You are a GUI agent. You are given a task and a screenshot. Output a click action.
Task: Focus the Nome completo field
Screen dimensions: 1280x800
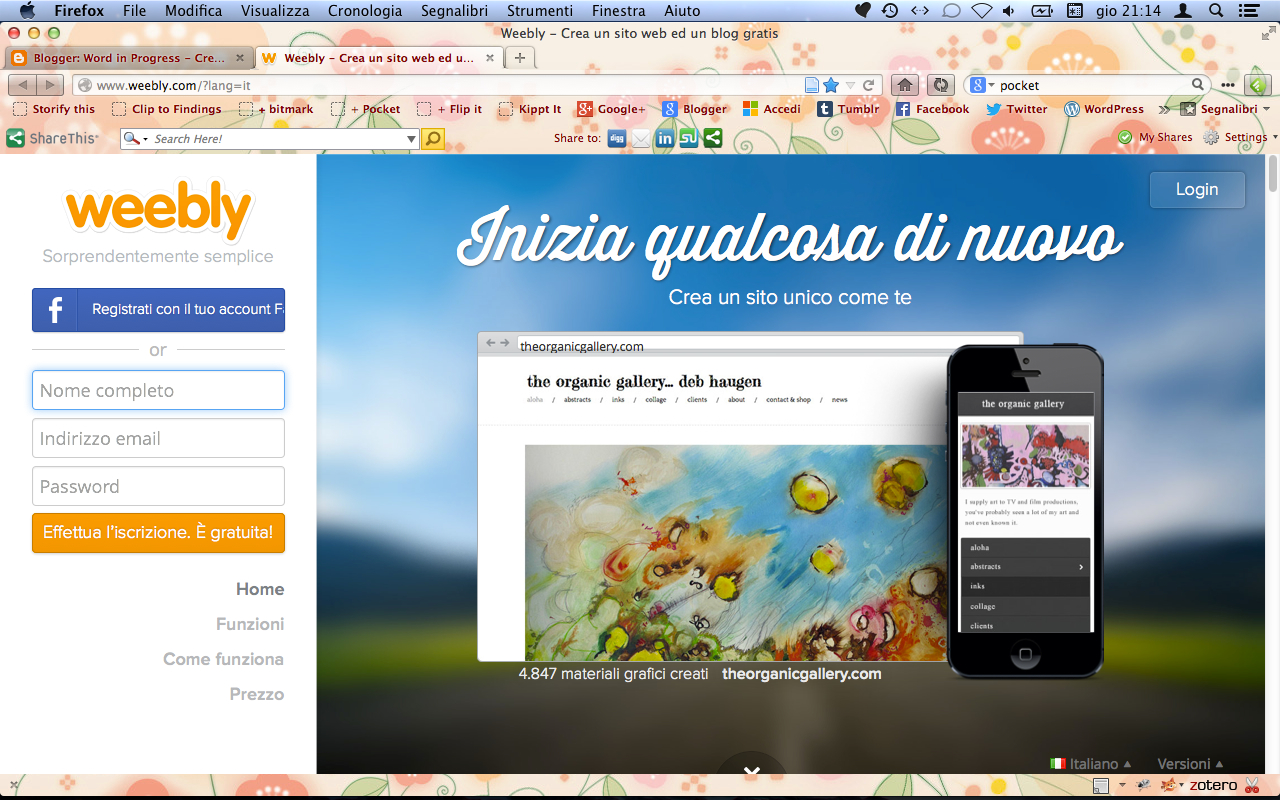click(x=158, y=390)
